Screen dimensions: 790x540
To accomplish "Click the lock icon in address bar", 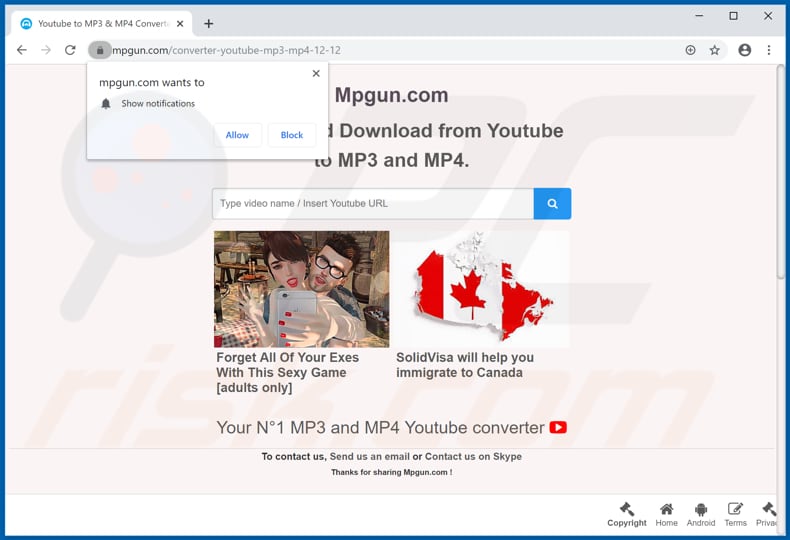I will [x=100, y=50].
